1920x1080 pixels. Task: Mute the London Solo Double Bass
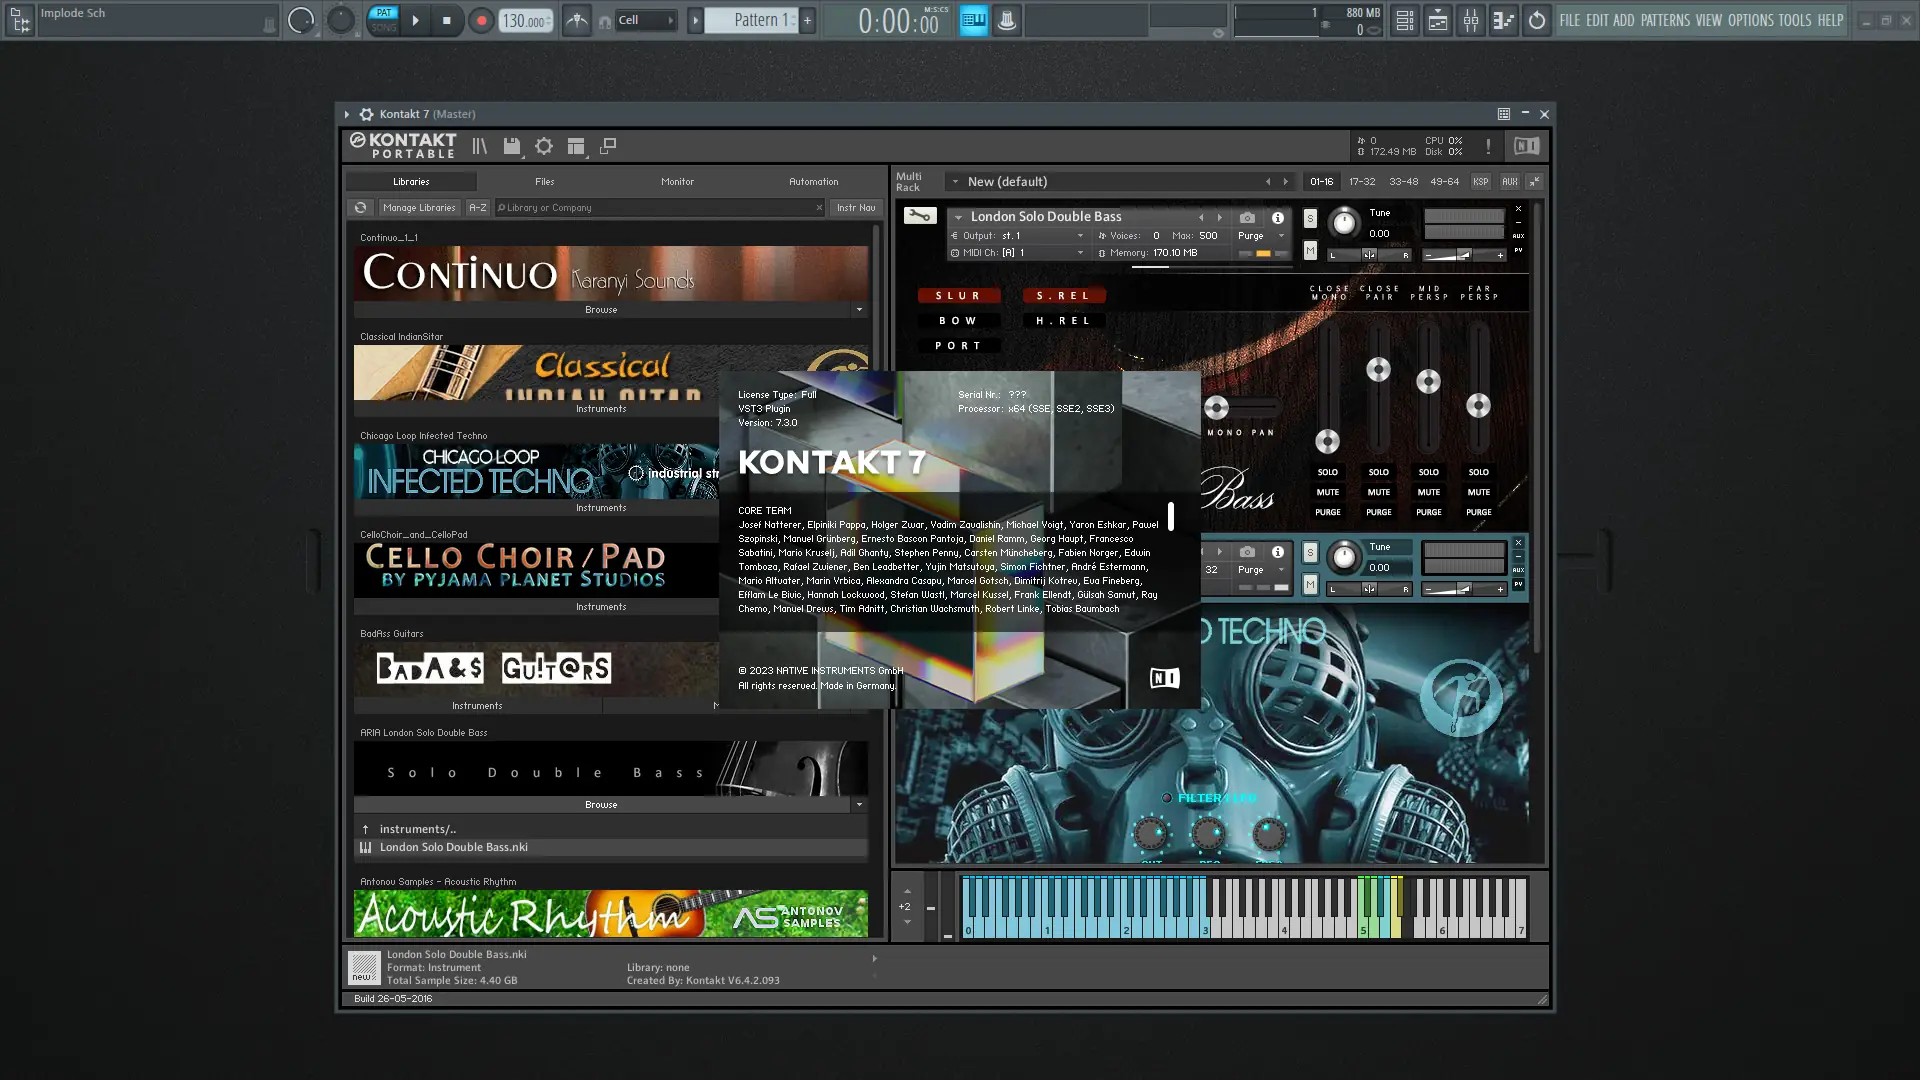click(x=1310, y=251)
